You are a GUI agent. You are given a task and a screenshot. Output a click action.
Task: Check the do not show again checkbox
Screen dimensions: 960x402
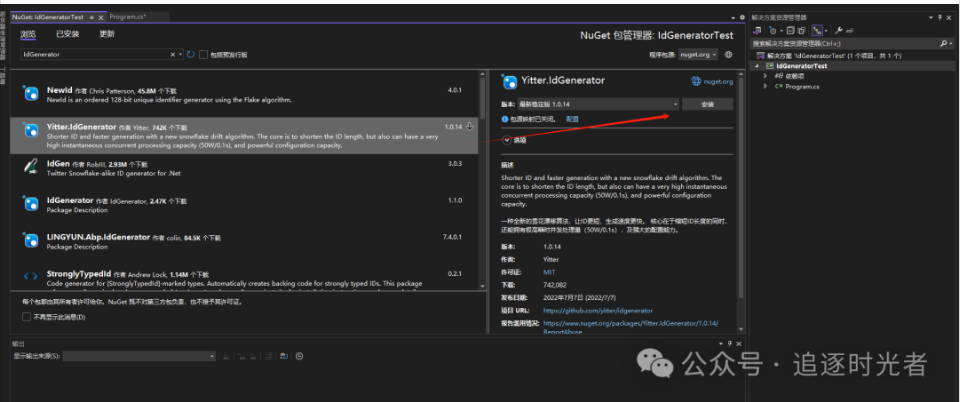(26, 317)
